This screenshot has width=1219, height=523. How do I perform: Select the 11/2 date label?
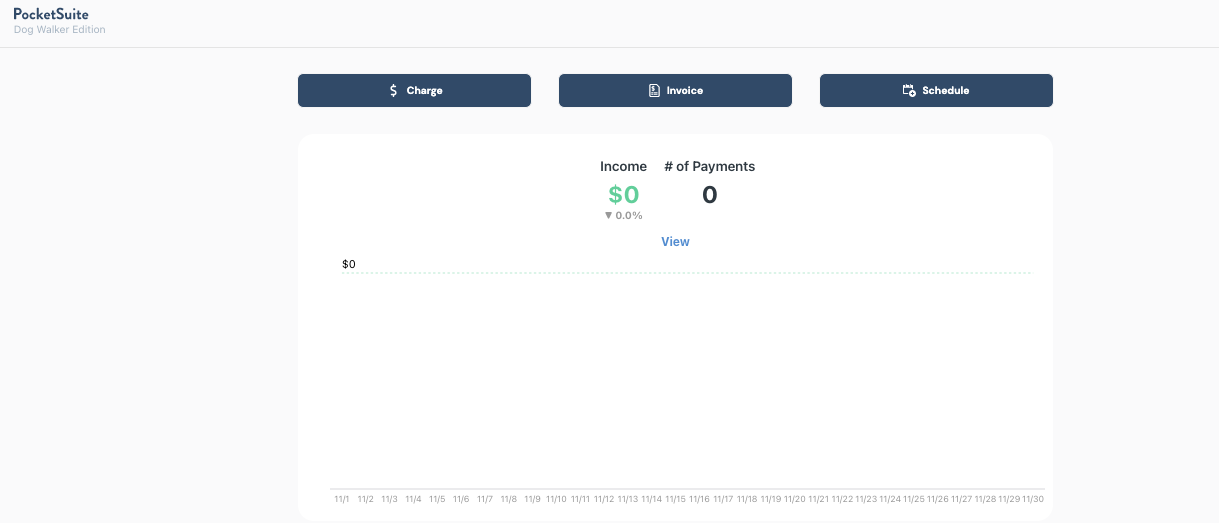point(366,499)
